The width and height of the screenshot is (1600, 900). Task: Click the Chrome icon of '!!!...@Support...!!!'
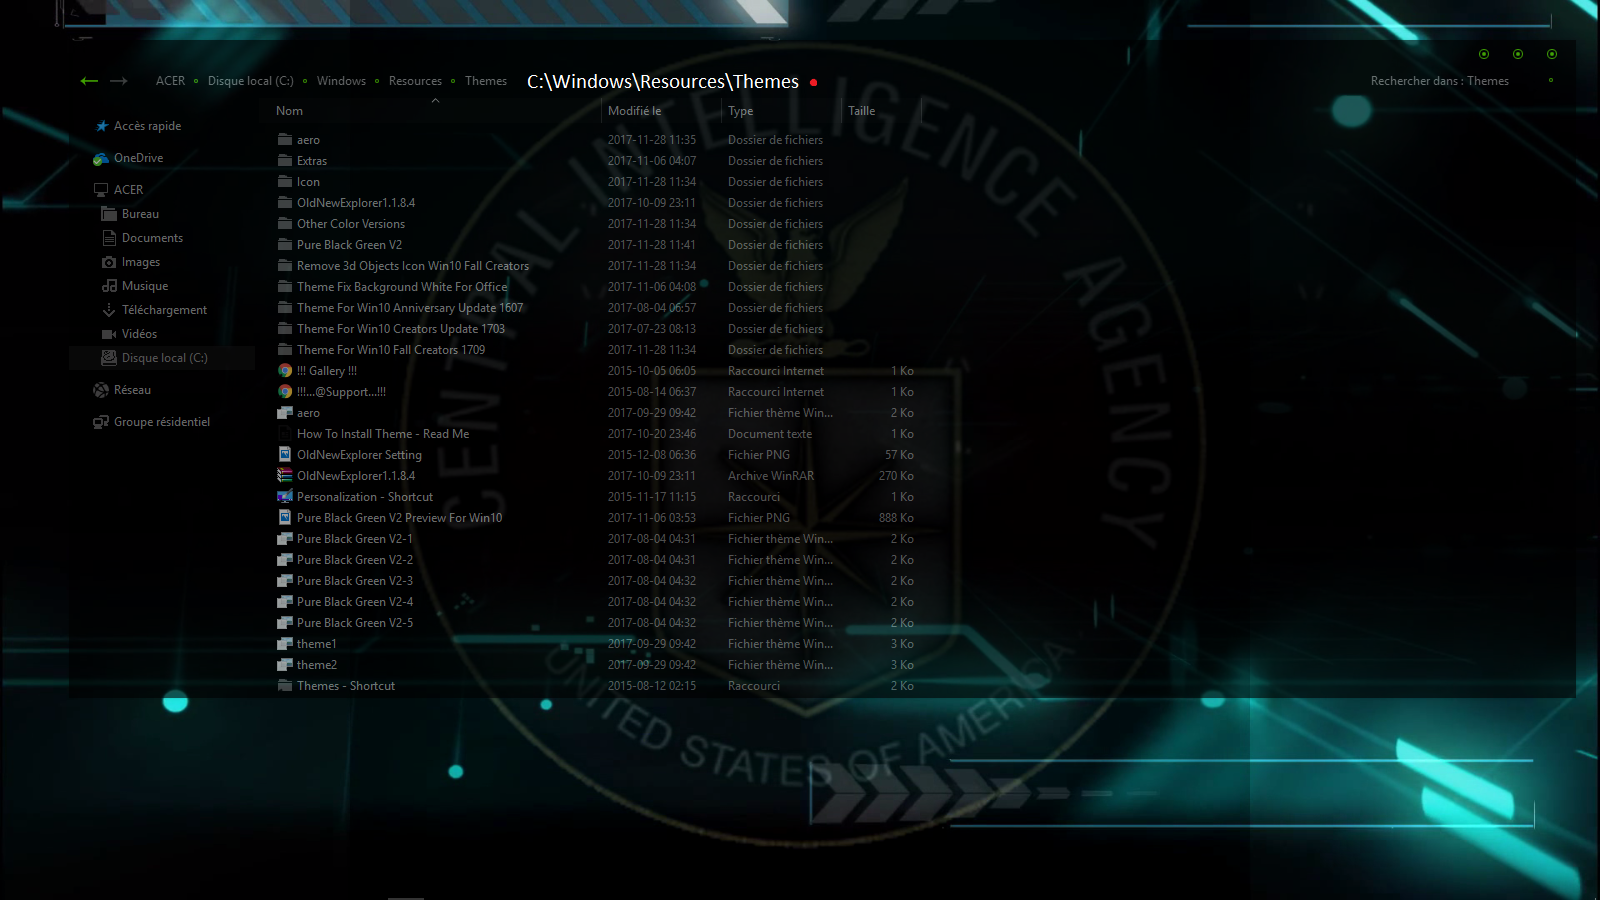tap(285, 392)
